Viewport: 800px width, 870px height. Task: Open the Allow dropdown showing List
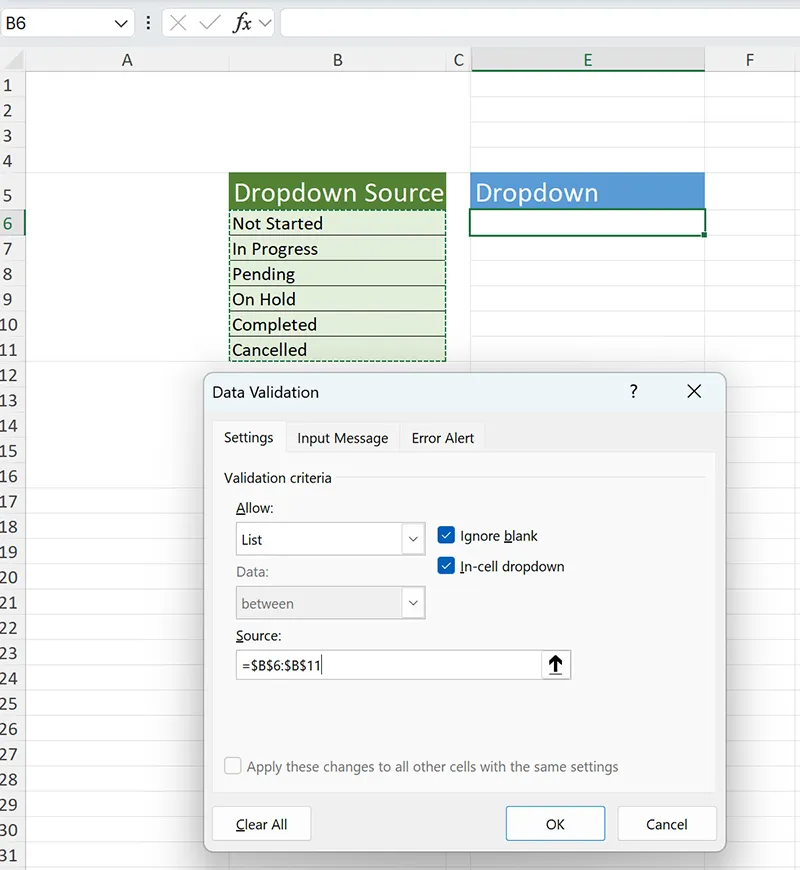412,539
